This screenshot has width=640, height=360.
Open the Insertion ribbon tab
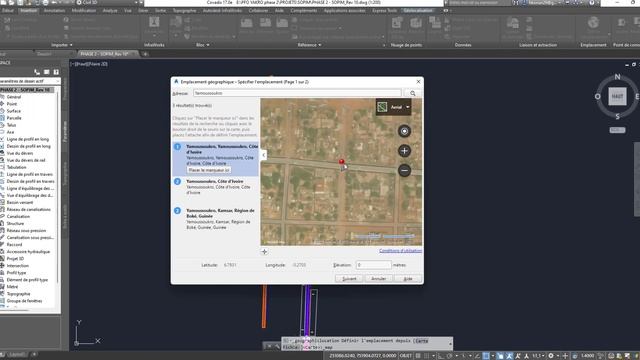(x=29, y=11)
